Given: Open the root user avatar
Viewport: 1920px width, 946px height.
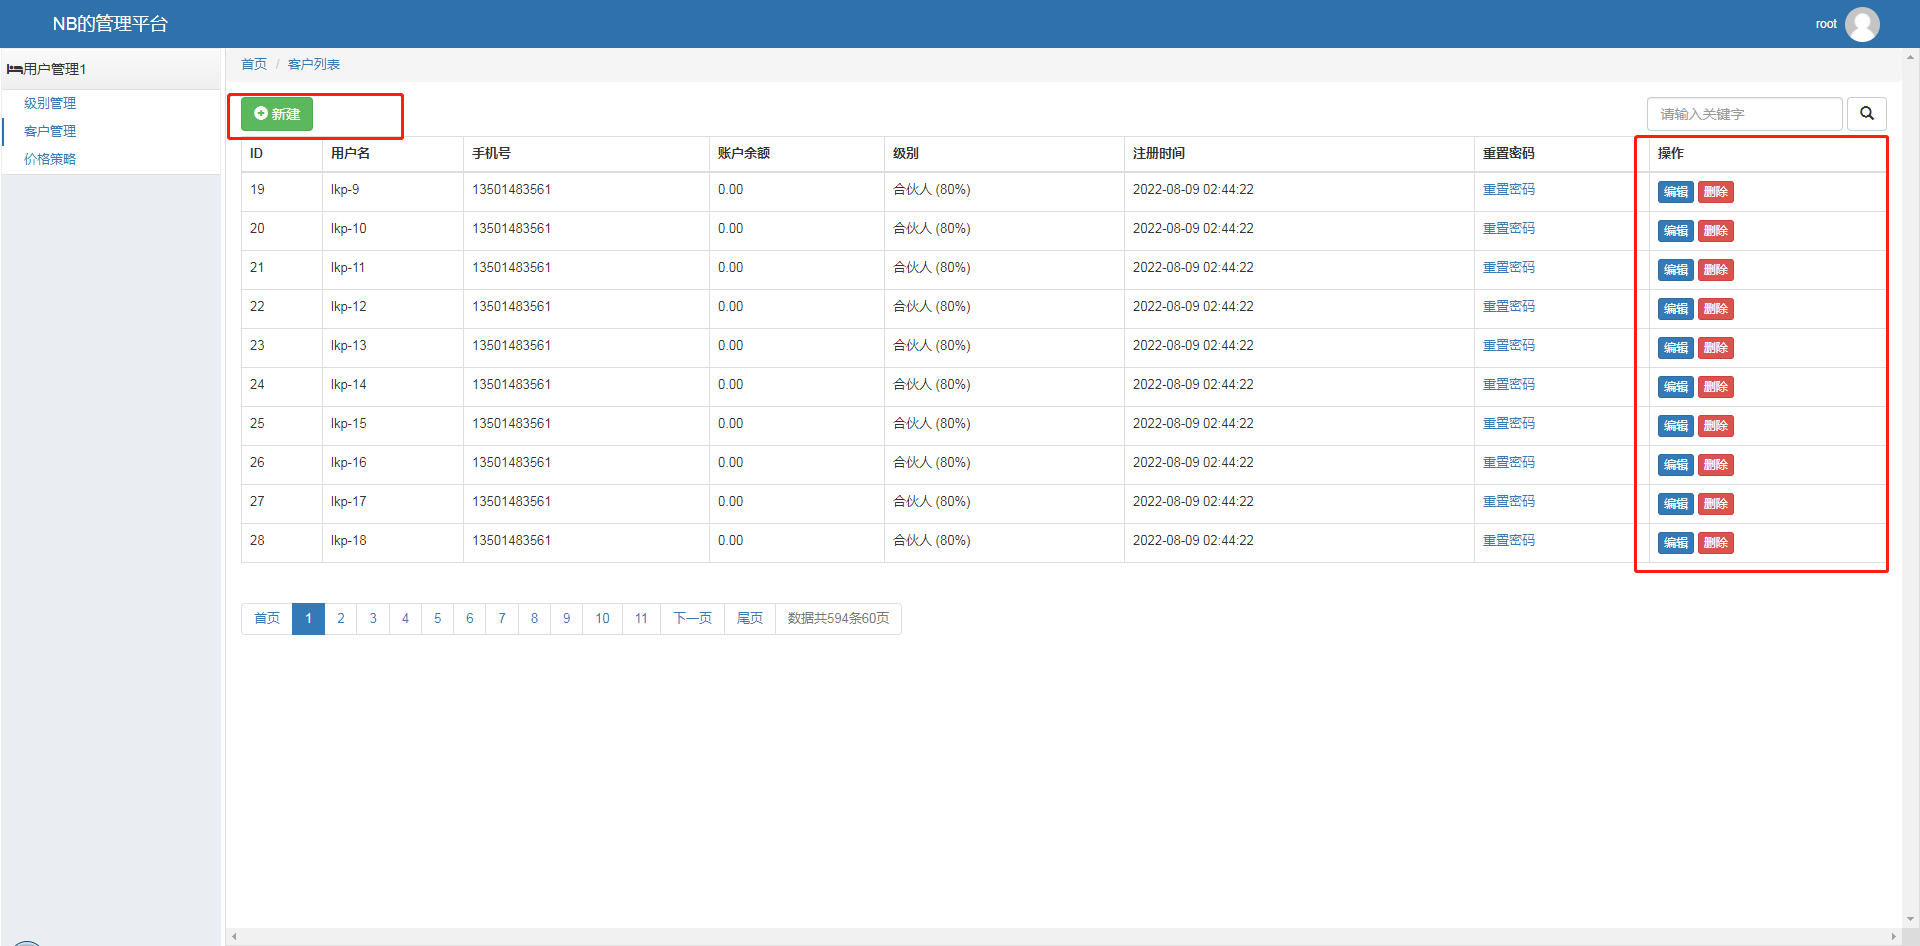Looking at the screenshot, I should coord(1862,24).
